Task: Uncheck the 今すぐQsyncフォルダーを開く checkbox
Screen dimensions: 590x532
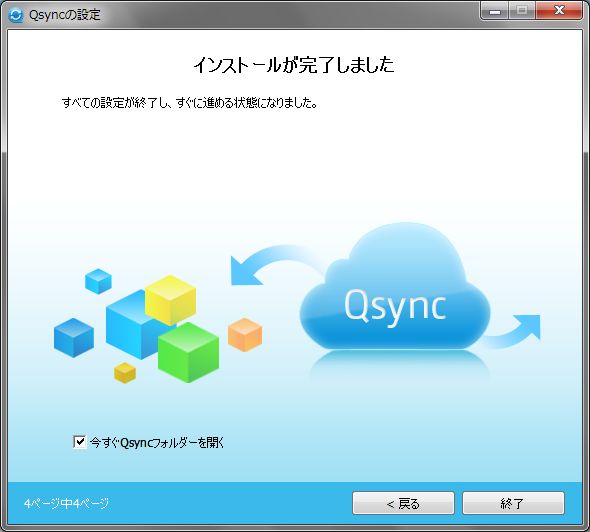Action: (79, 442)
